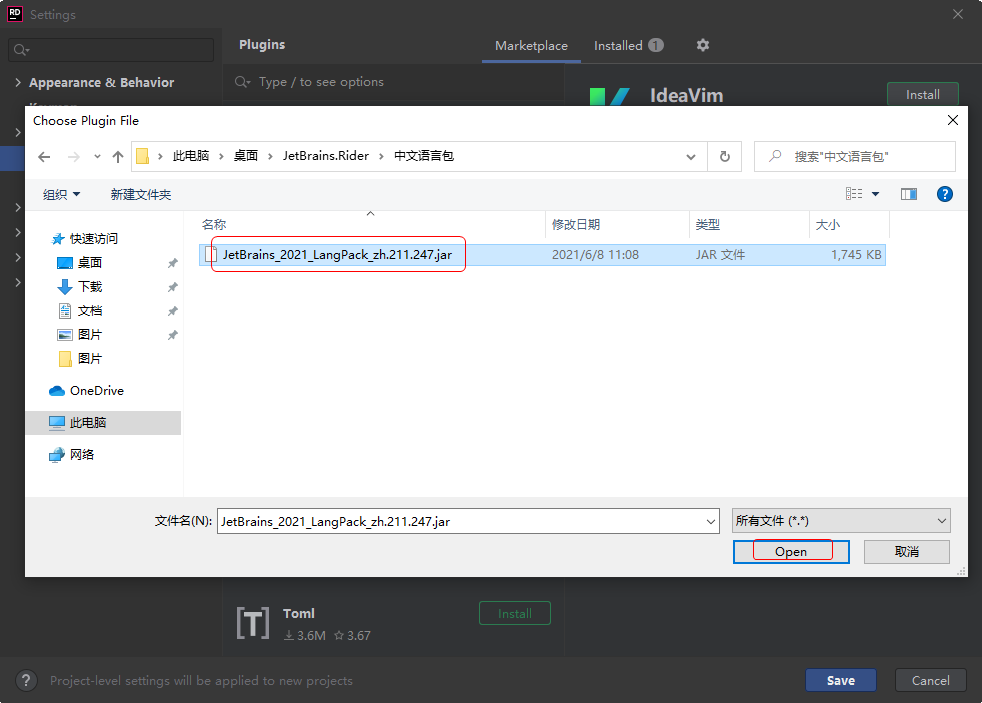Select 桌面 in the address breadcrumb
The width and height of the screenshot is (982, 703).
coord(246,156)
